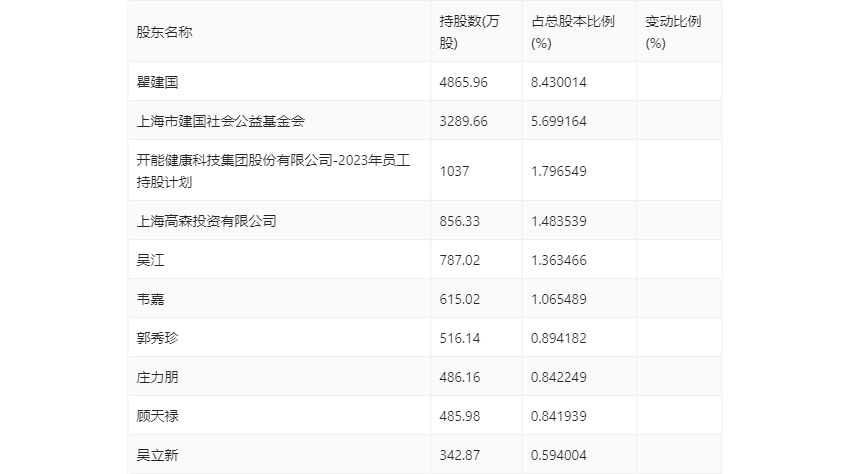Image resolution: width=850 pixels, height=474 pixels.
Task: Select the value 4865.96
Action: [463, 82]
